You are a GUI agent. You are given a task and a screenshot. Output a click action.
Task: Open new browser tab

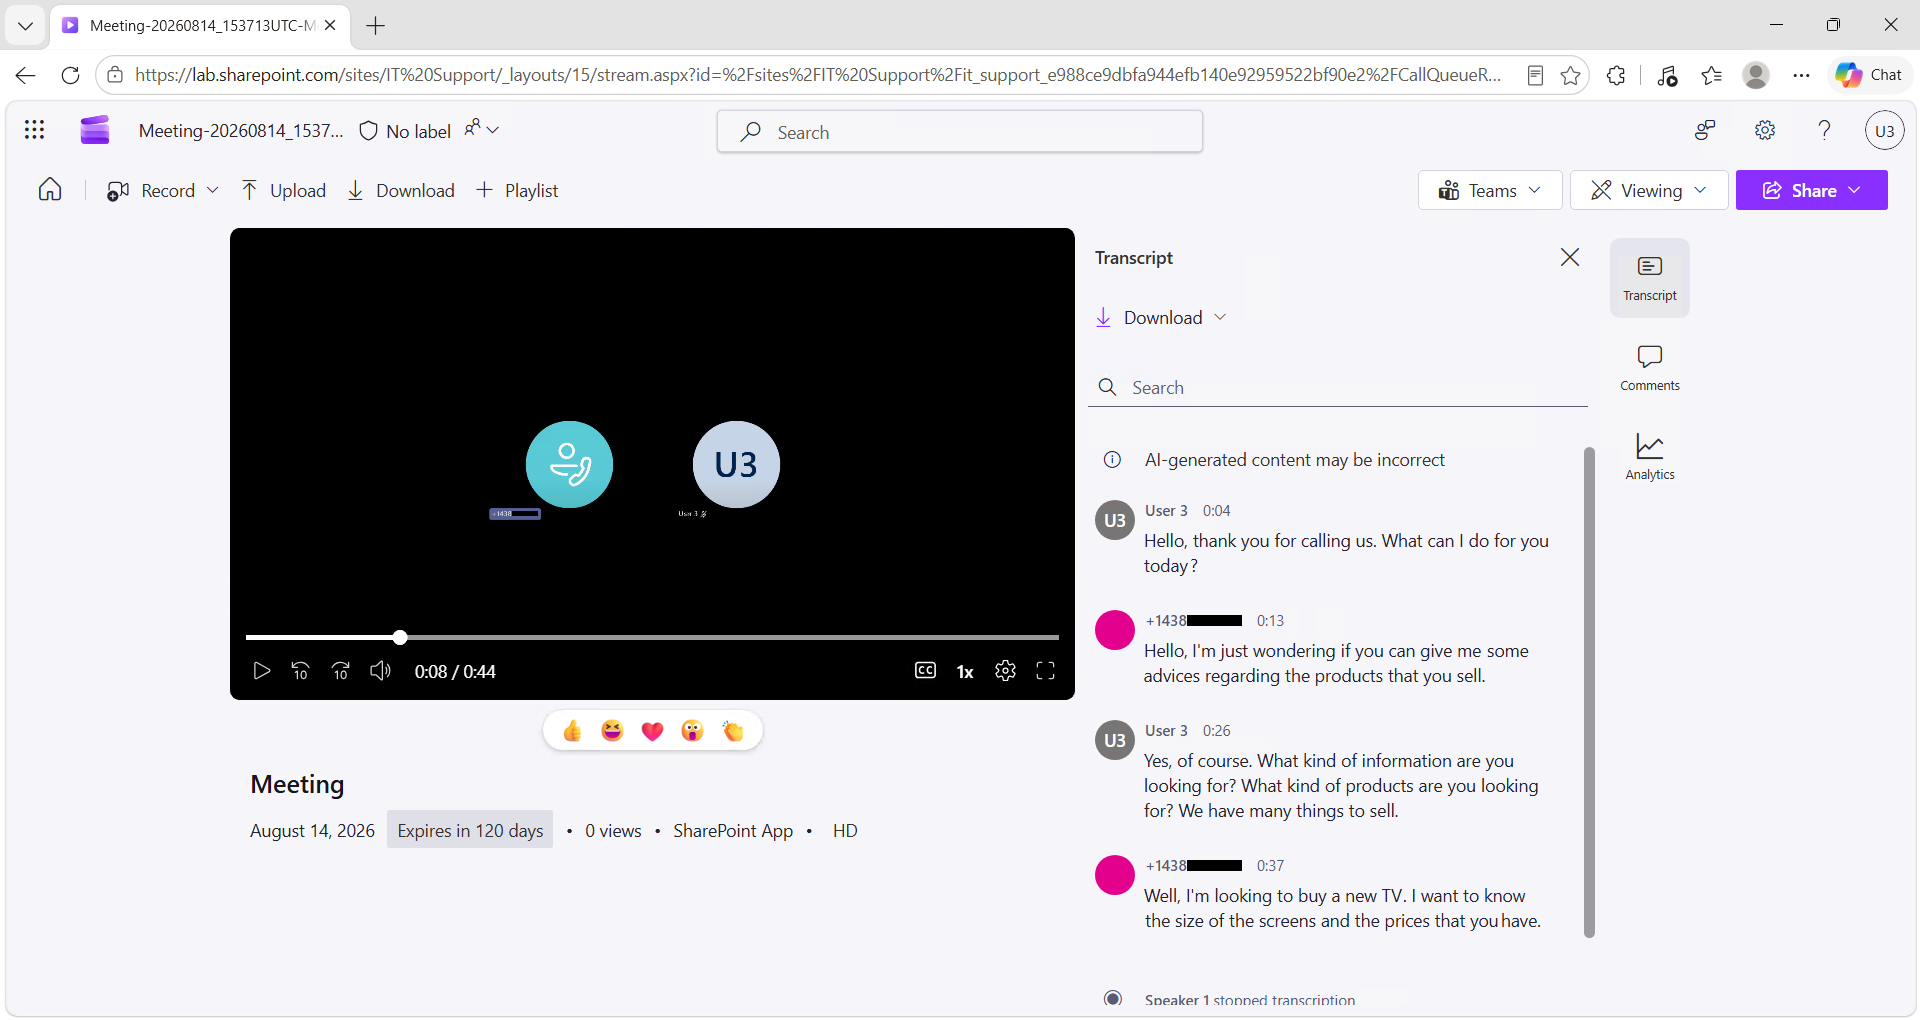tap(376, 26)
